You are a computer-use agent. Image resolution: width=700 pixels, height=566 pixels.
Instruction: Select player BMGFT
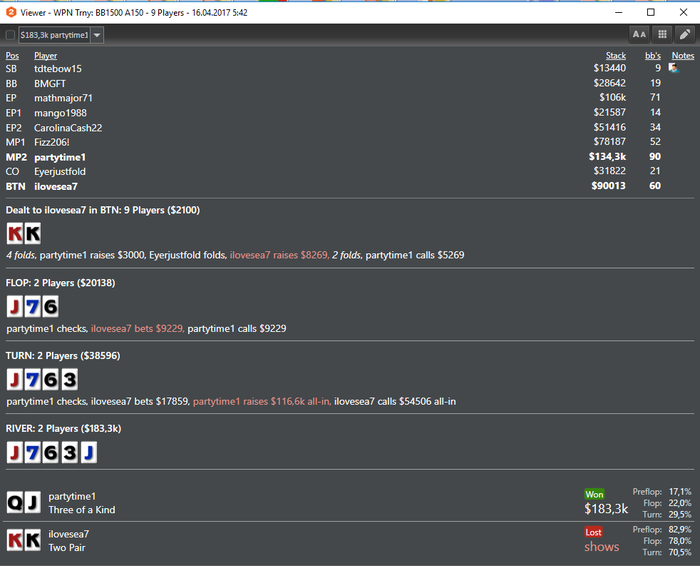pyautogui.click(x=50, y=83)
